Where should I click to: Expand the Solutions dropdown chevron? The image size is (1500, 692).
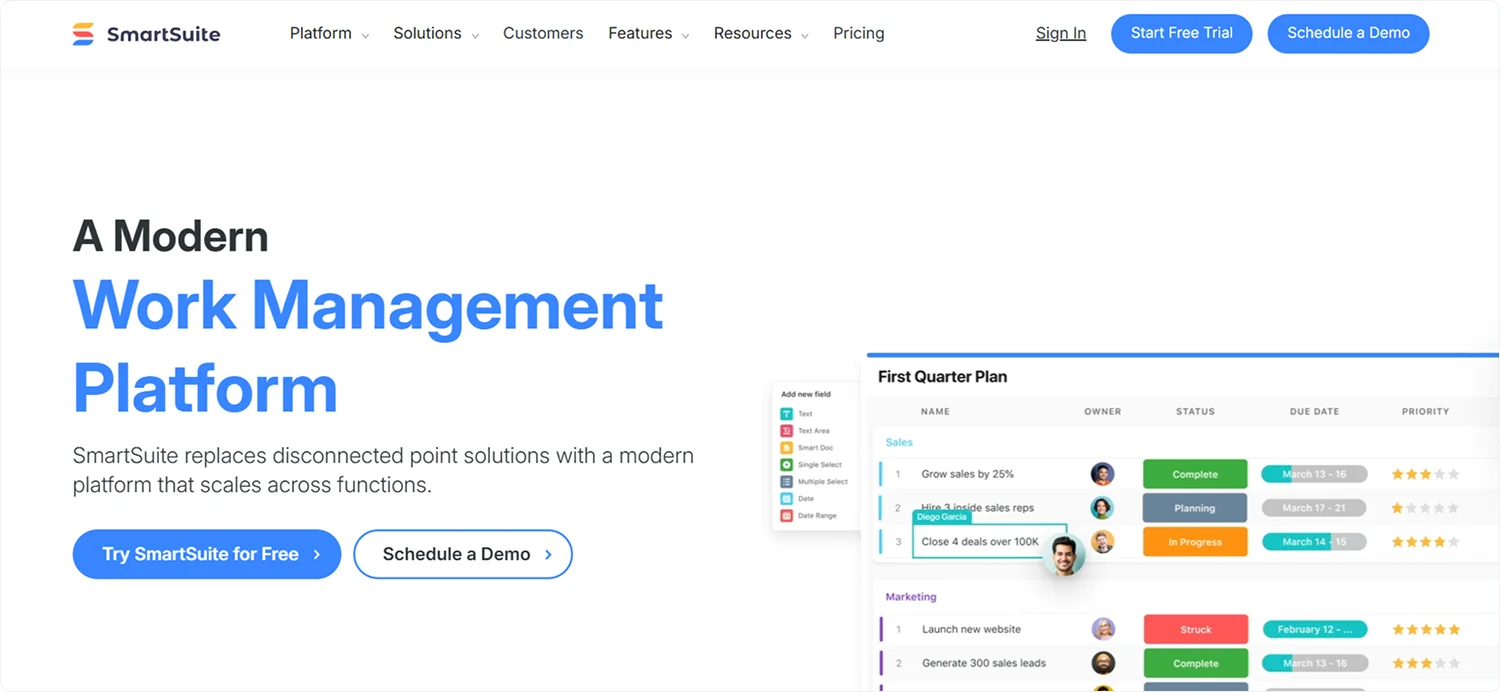475,36
